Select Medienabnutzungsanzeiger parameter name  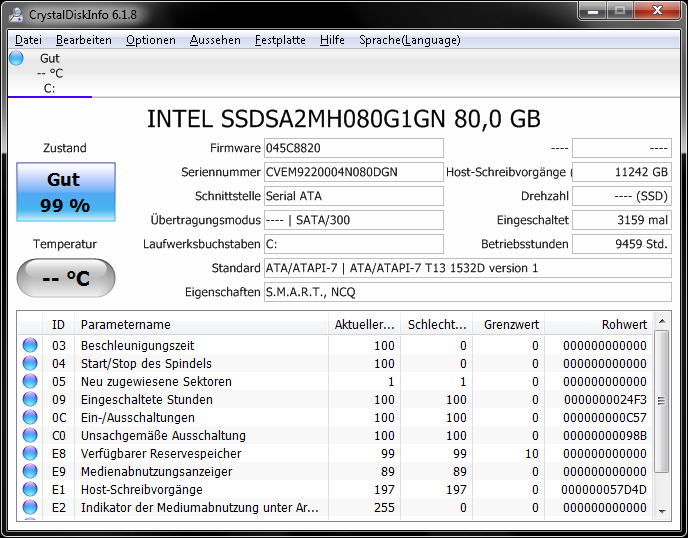click(x=157, y=472)
